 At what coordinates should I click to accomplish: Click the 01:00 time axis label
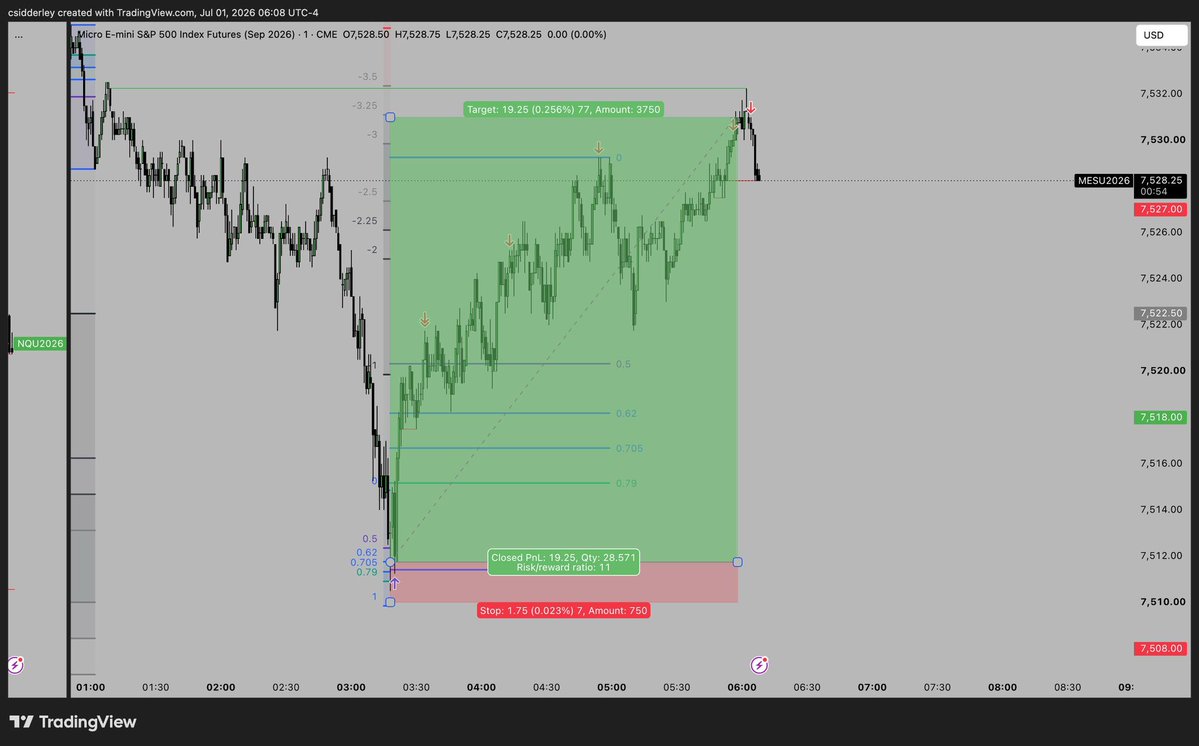click(x=90, y=687)
